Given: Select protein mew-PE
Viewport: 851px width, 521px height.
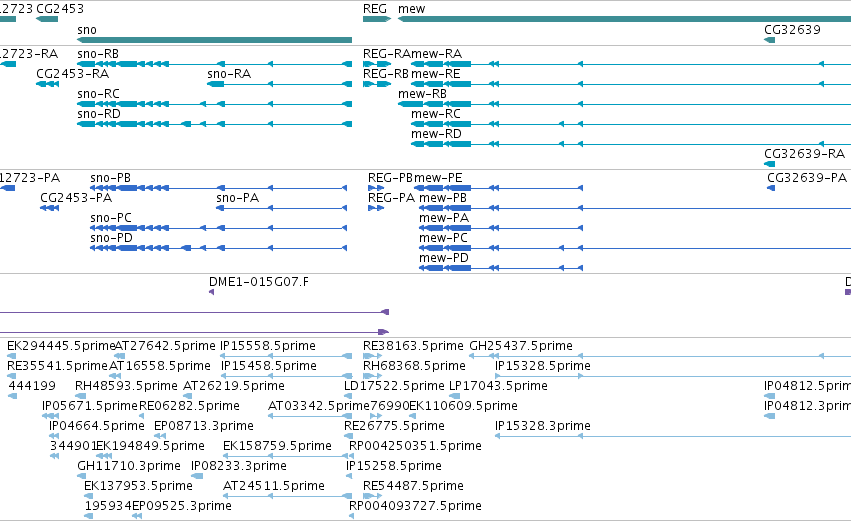Looking at the screenshot, I should [x=498, y=188].
